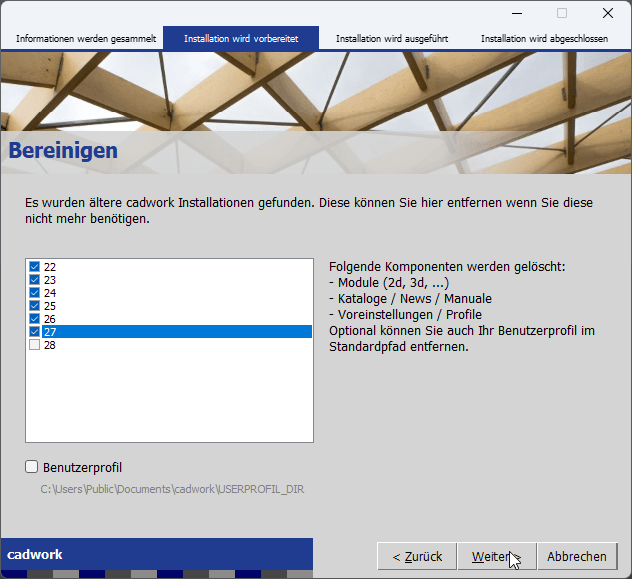Click the 'Voreinstellungen / Profile' line
Image resolution: width=632 pixels, height=579 pixels.
click(x=405, y=314)
